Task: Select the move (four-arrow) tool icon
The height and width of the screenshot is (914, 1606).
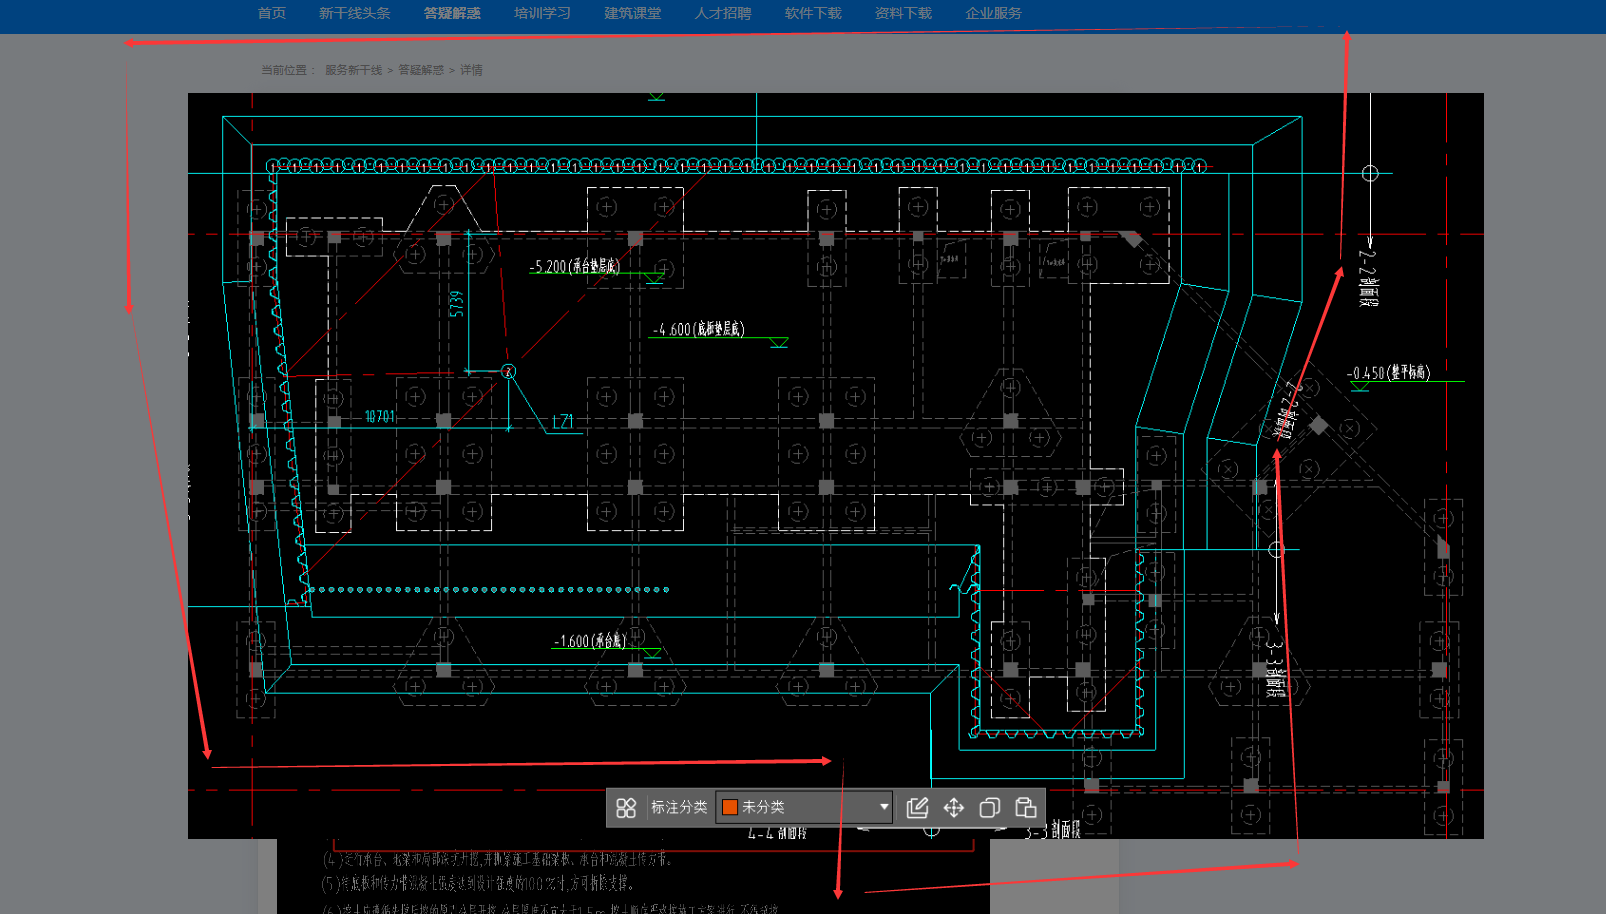Action: coord(954,807)
